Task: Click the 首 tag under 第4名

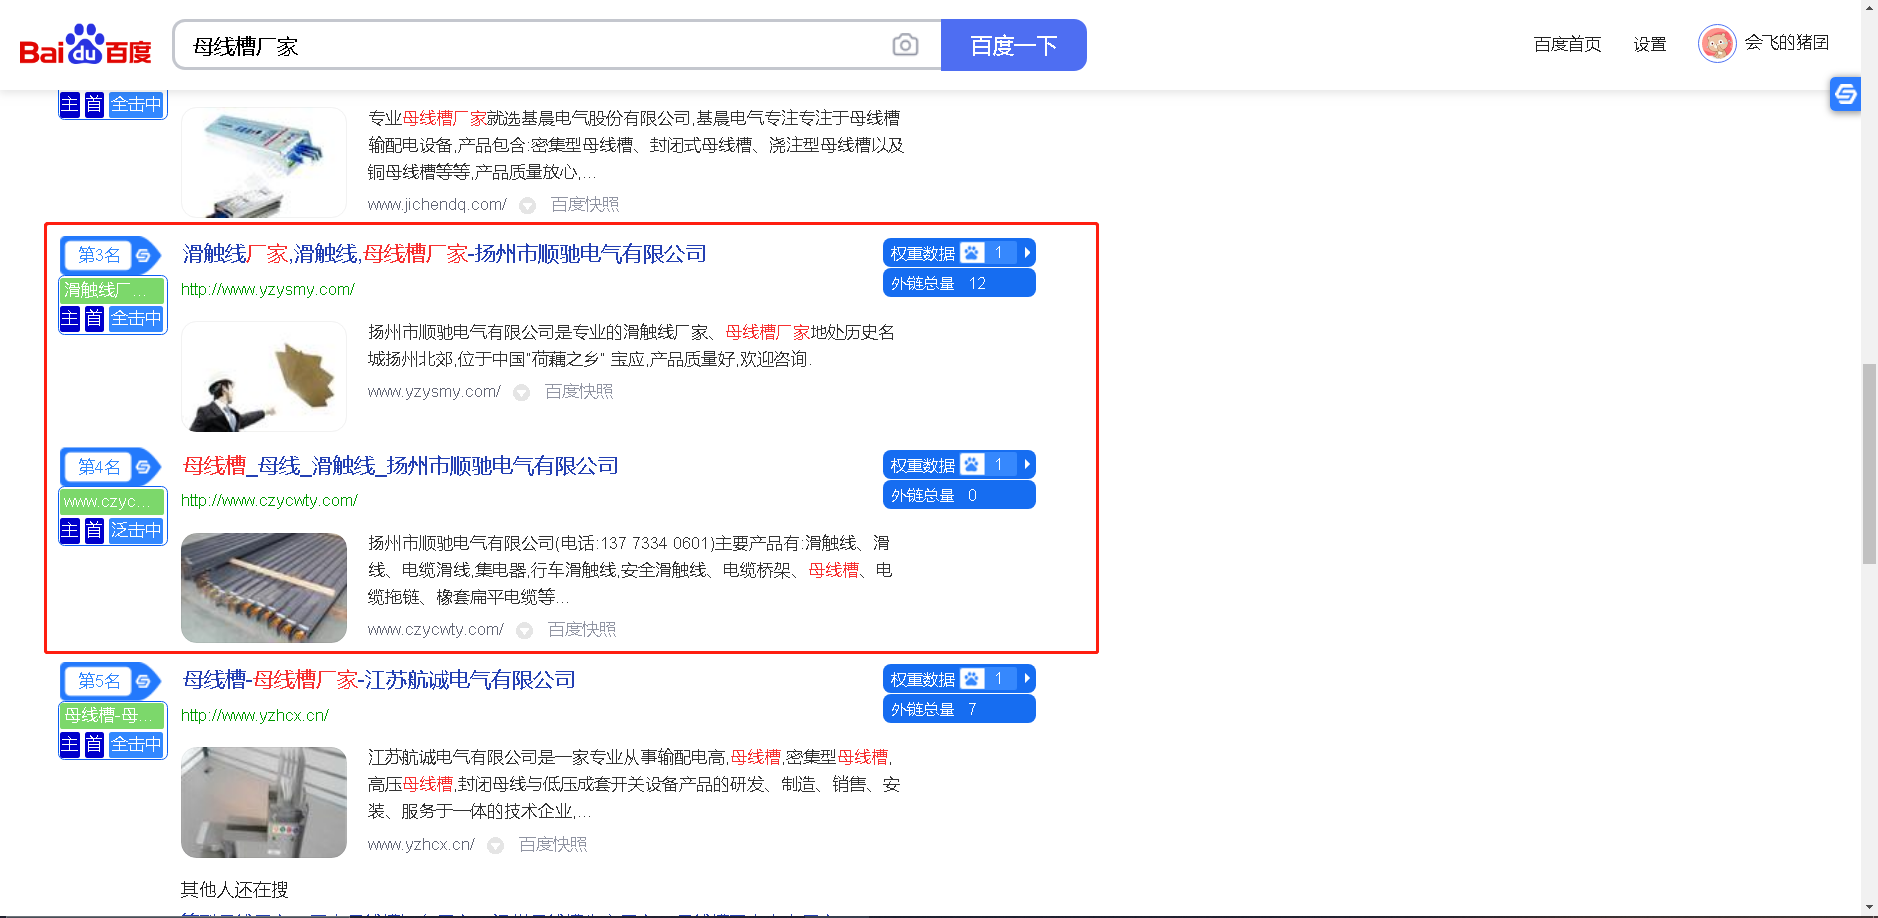Action: coord(94,531)
